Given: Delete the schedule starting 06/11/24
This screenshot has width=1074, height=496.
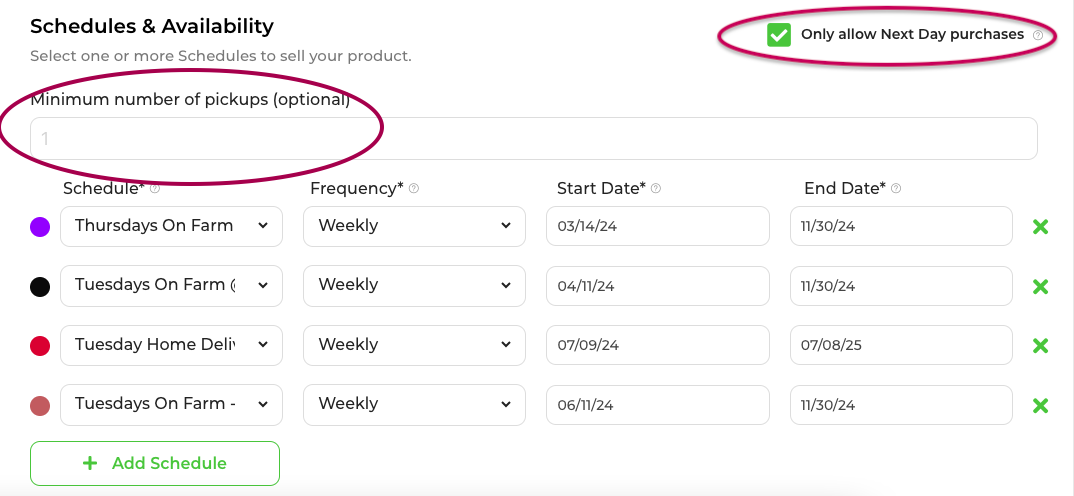Looking at the screenshot, I should (1040, 406).
